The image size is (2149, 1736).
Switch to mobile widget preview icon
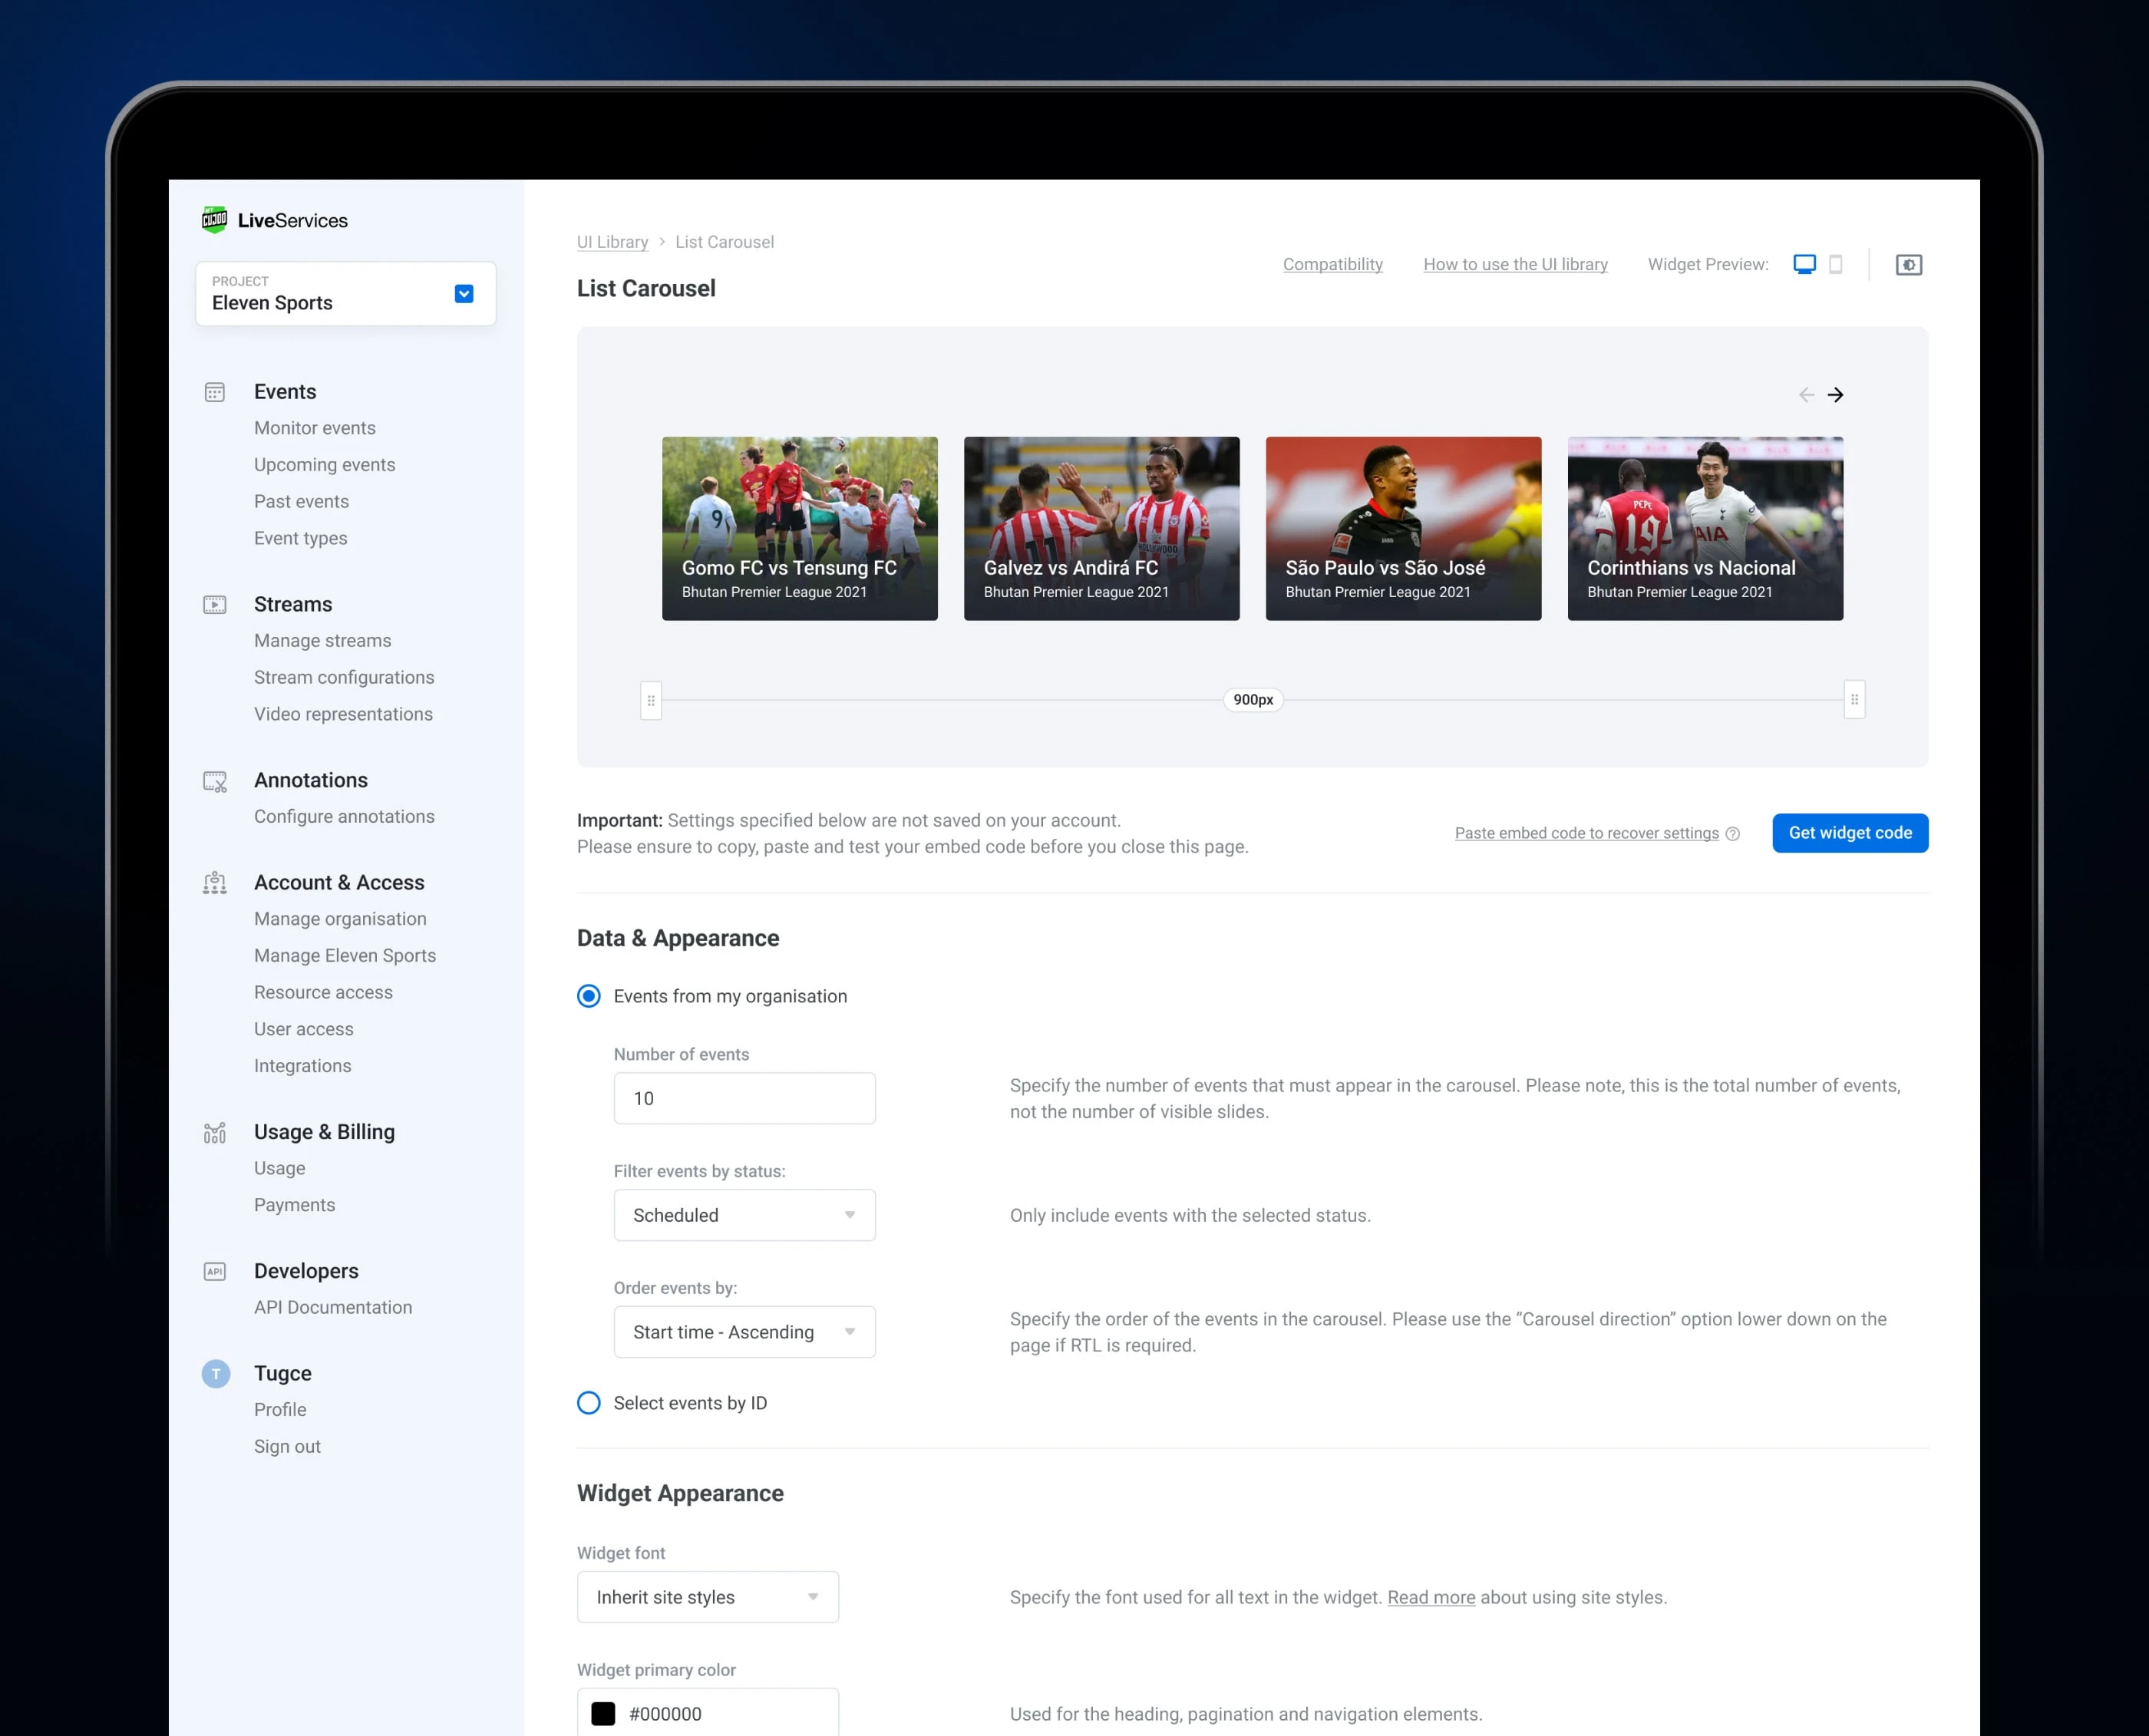[x=1836, y=264]
